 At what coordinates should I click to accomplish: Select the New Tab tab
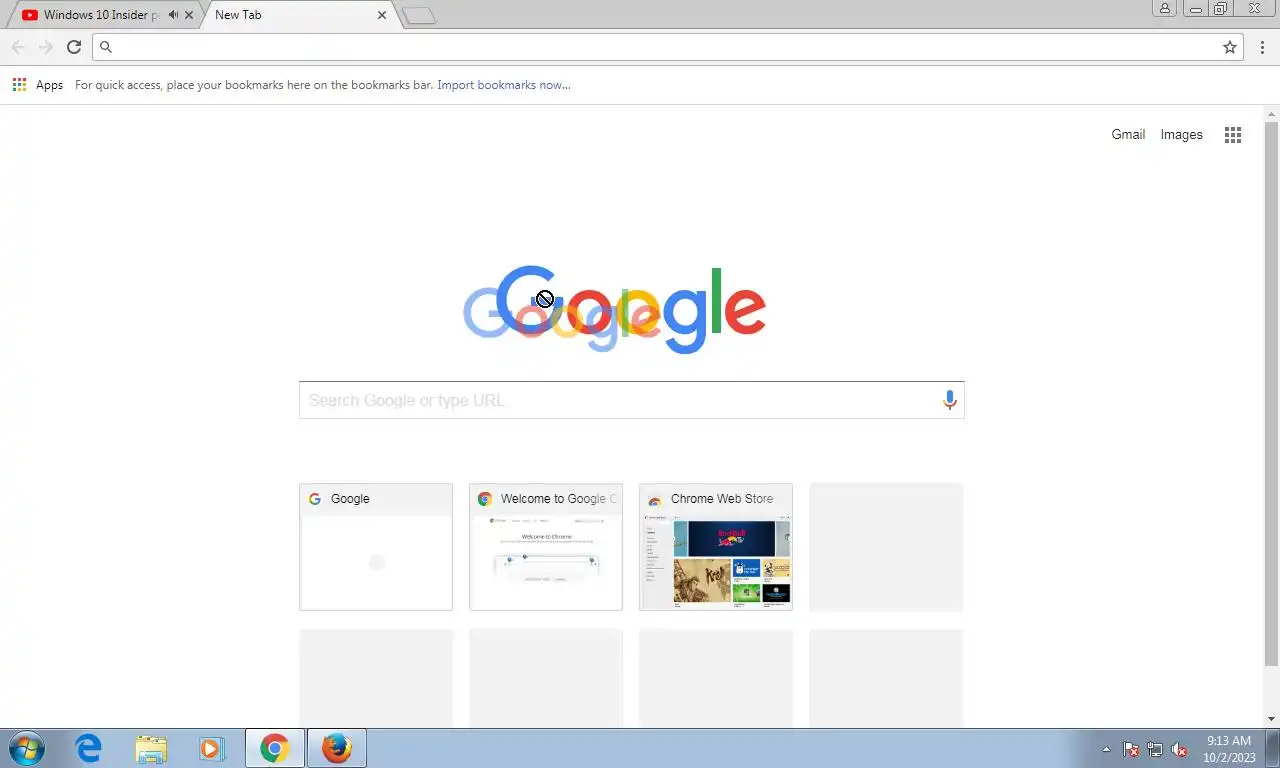click(298, 15)
